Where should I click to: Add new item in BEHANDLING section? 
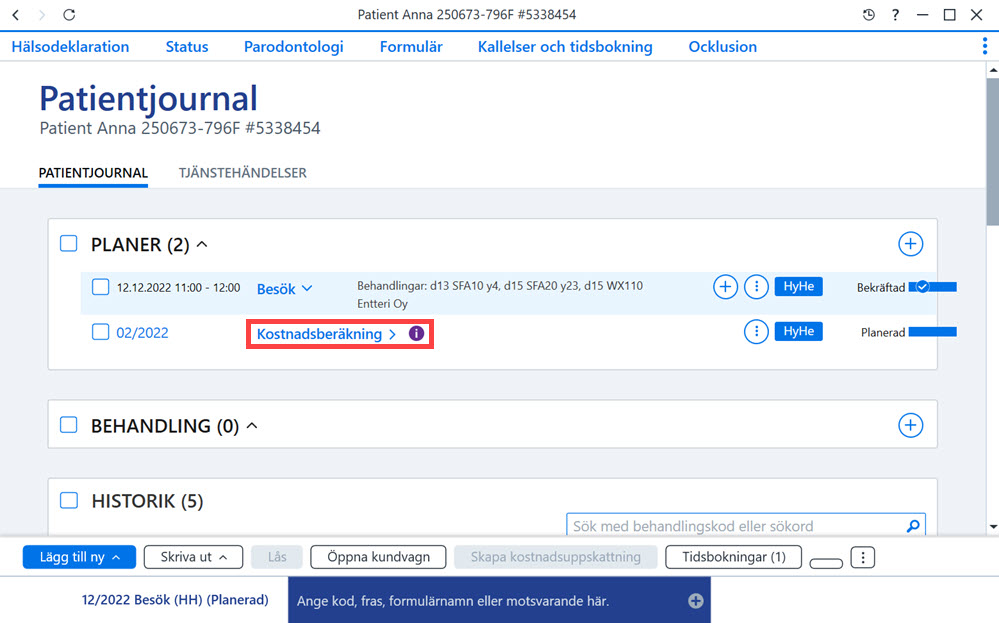(910, 425)
